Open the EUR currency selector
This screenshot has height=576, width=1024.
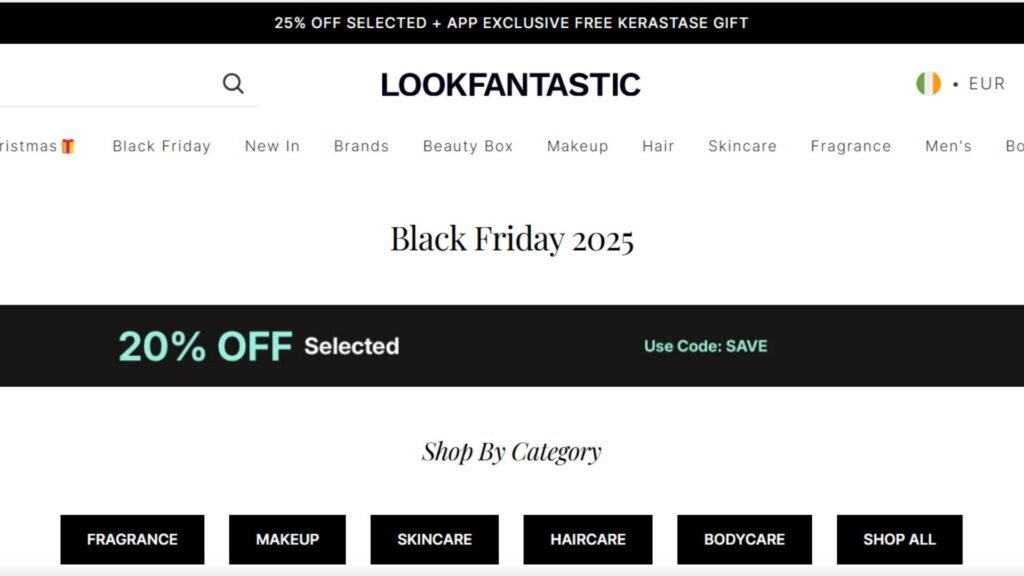(985, 84)
